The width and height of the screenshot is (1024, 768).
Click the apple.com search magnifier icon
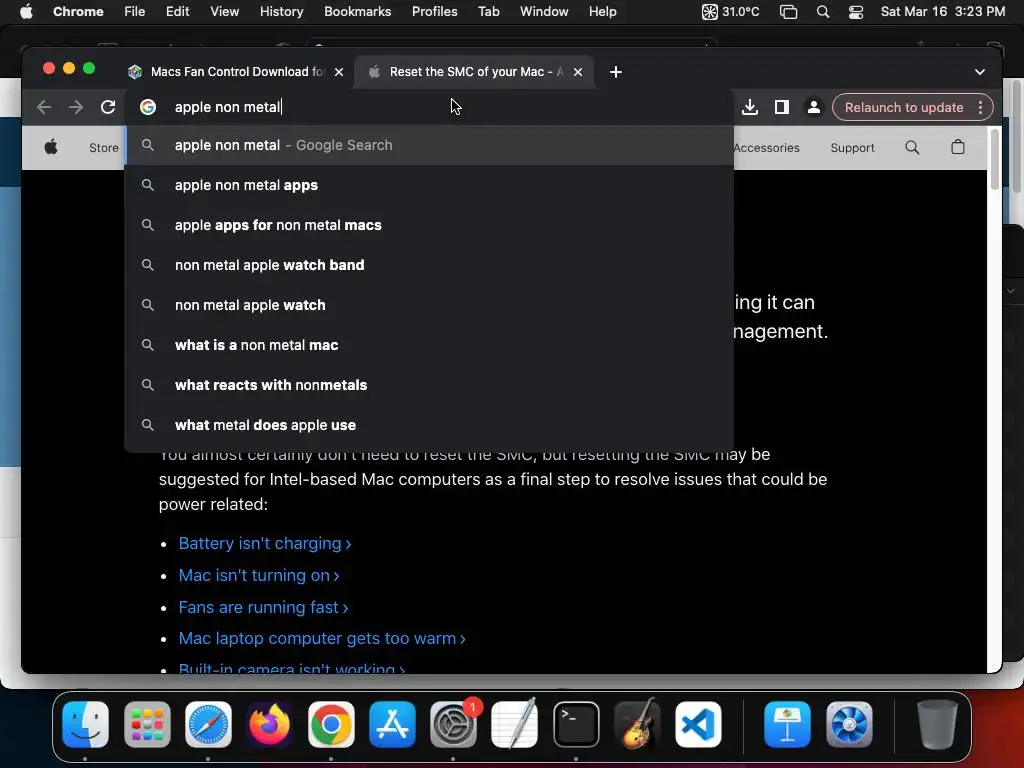pos(912,148)
